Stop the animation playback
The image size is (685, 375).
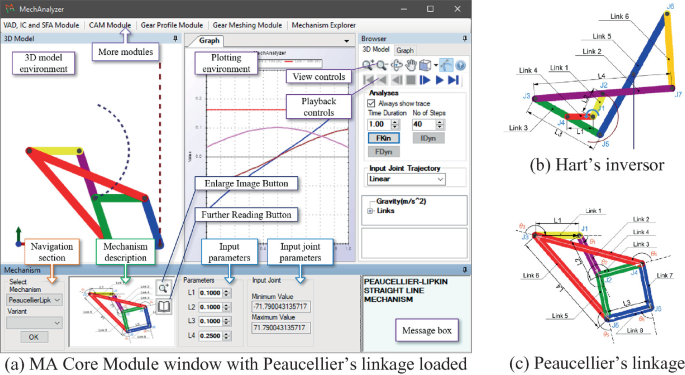click(411, 80)
